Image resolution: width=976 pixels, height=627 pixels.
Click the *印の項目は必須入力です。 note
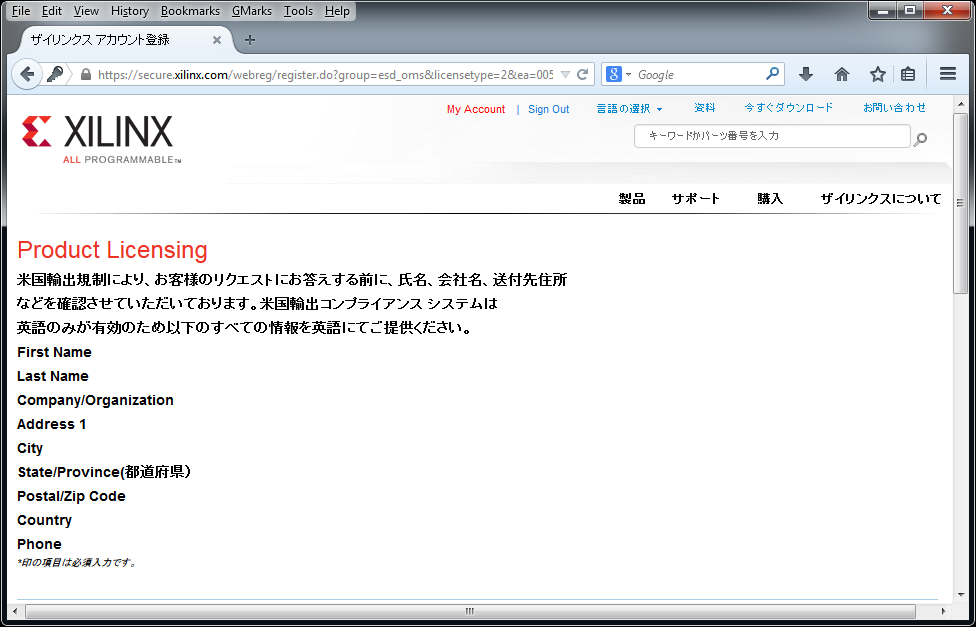coord(77,563)
